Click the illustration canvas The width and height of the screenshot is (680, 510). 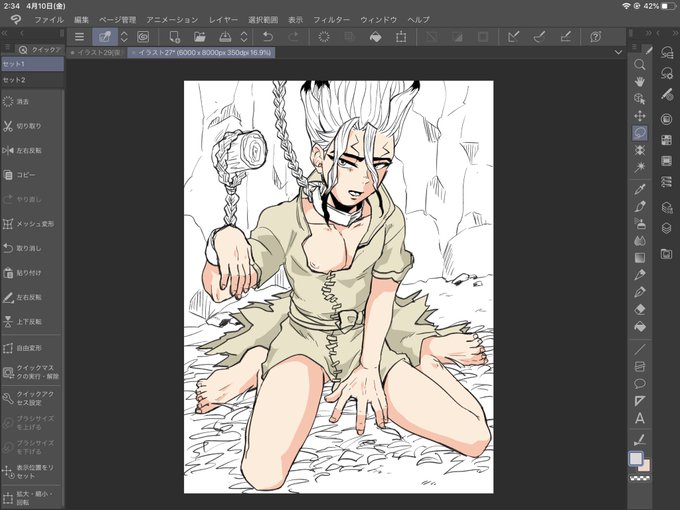pyautogui.click(x=339, y=287)
